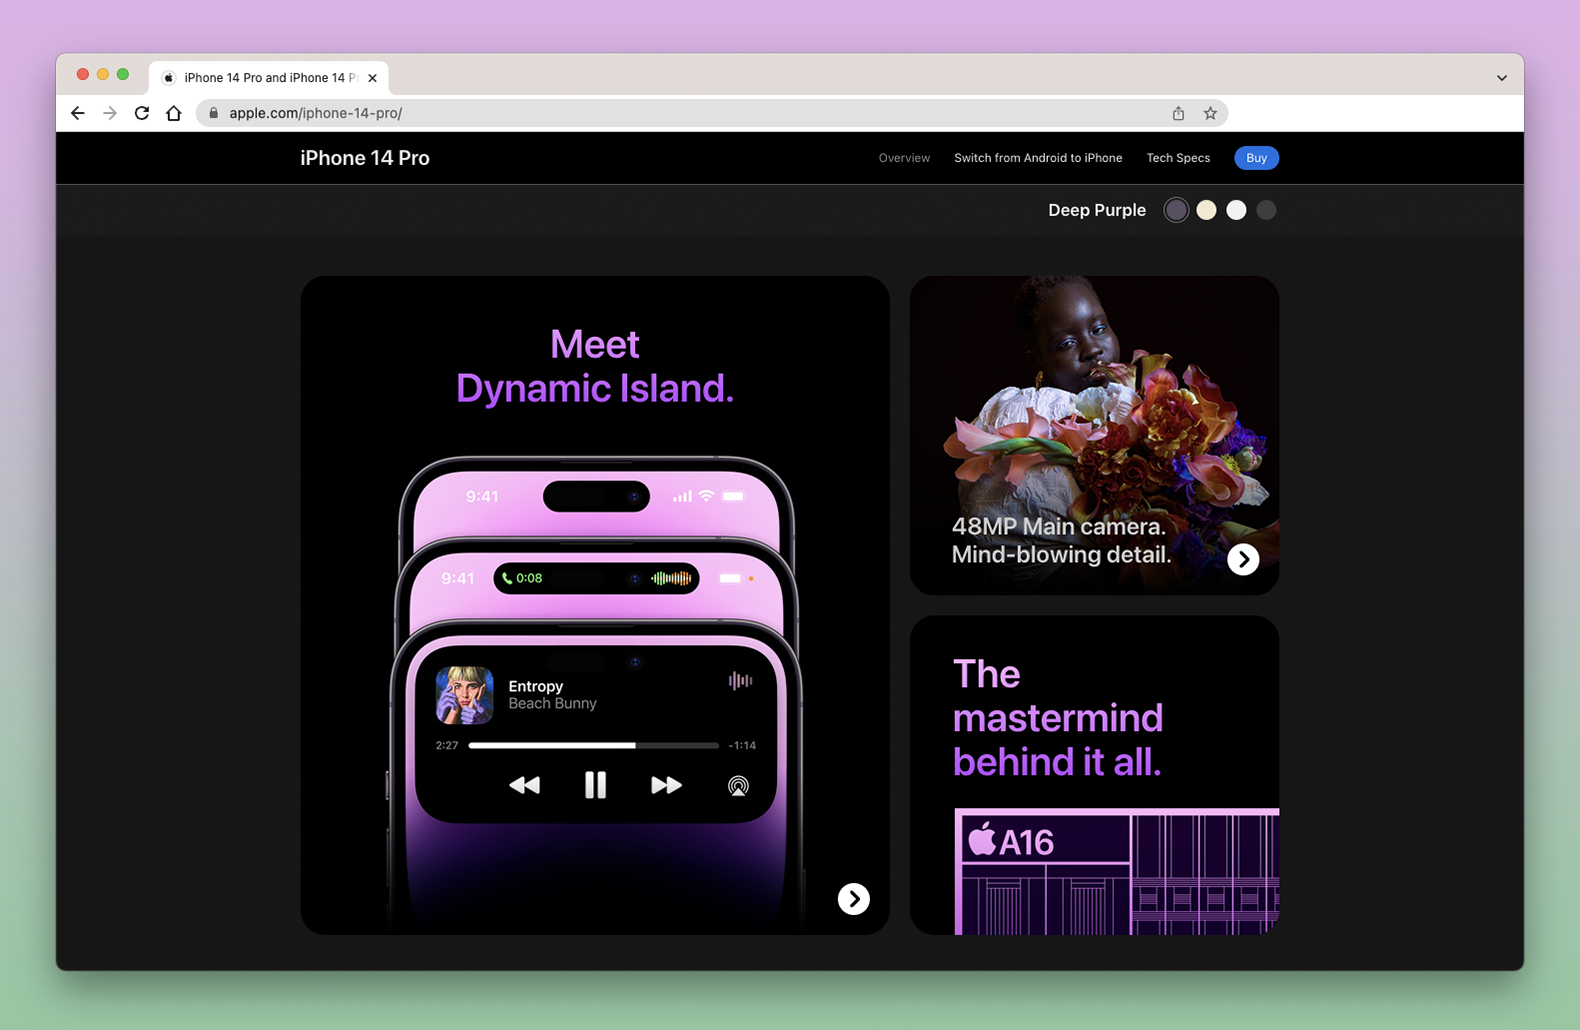Expand the Dynamic Island card with its arrow
Viewport: 1580px width, 1030px height.
click(853, 899)
